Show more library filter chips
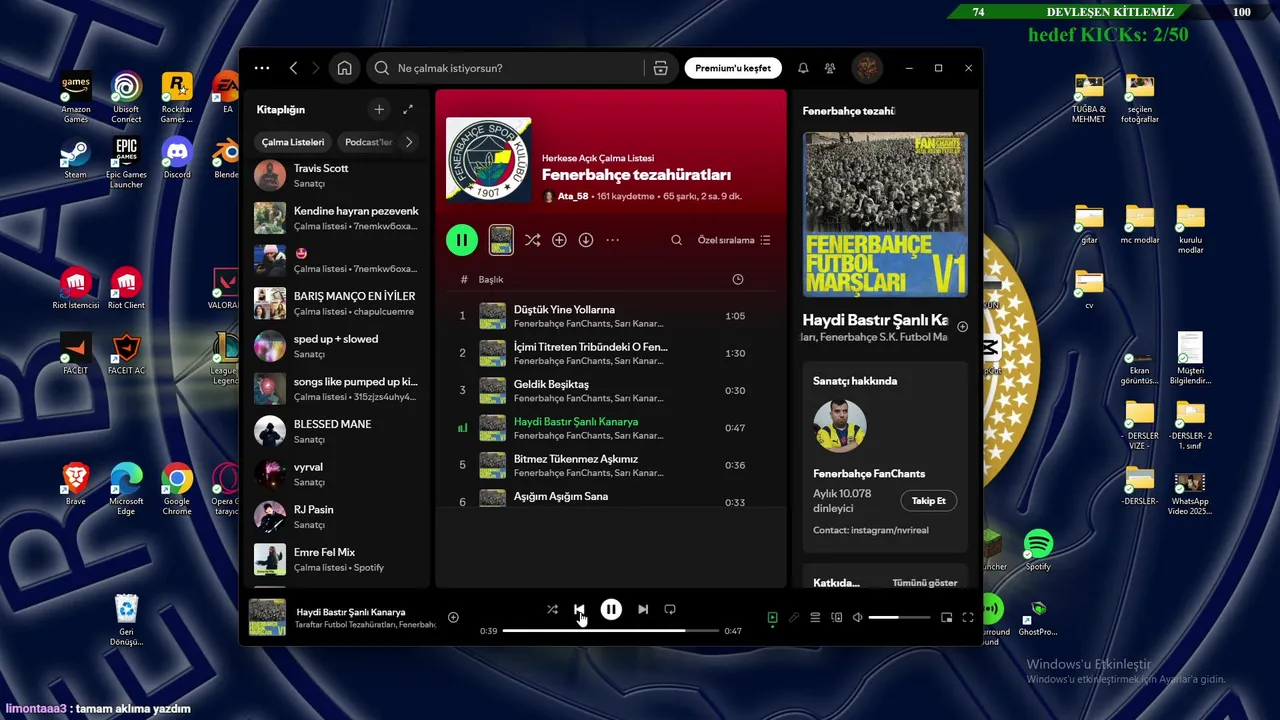Screen dimensions: 1280x720 point(408,142)
